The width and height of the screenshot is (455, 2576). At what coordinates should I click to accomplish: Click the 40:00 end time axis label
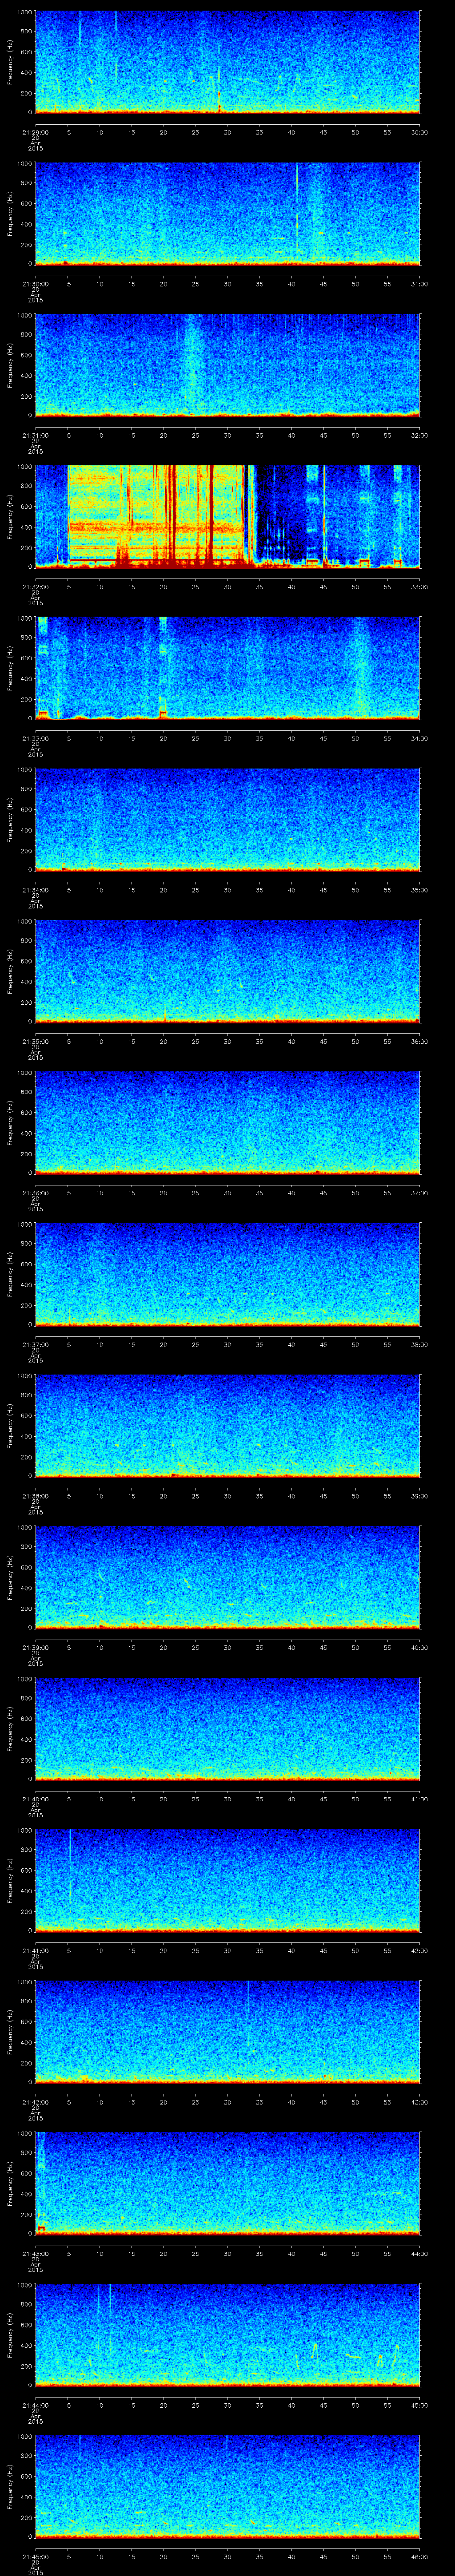(x=419, y=1647)
